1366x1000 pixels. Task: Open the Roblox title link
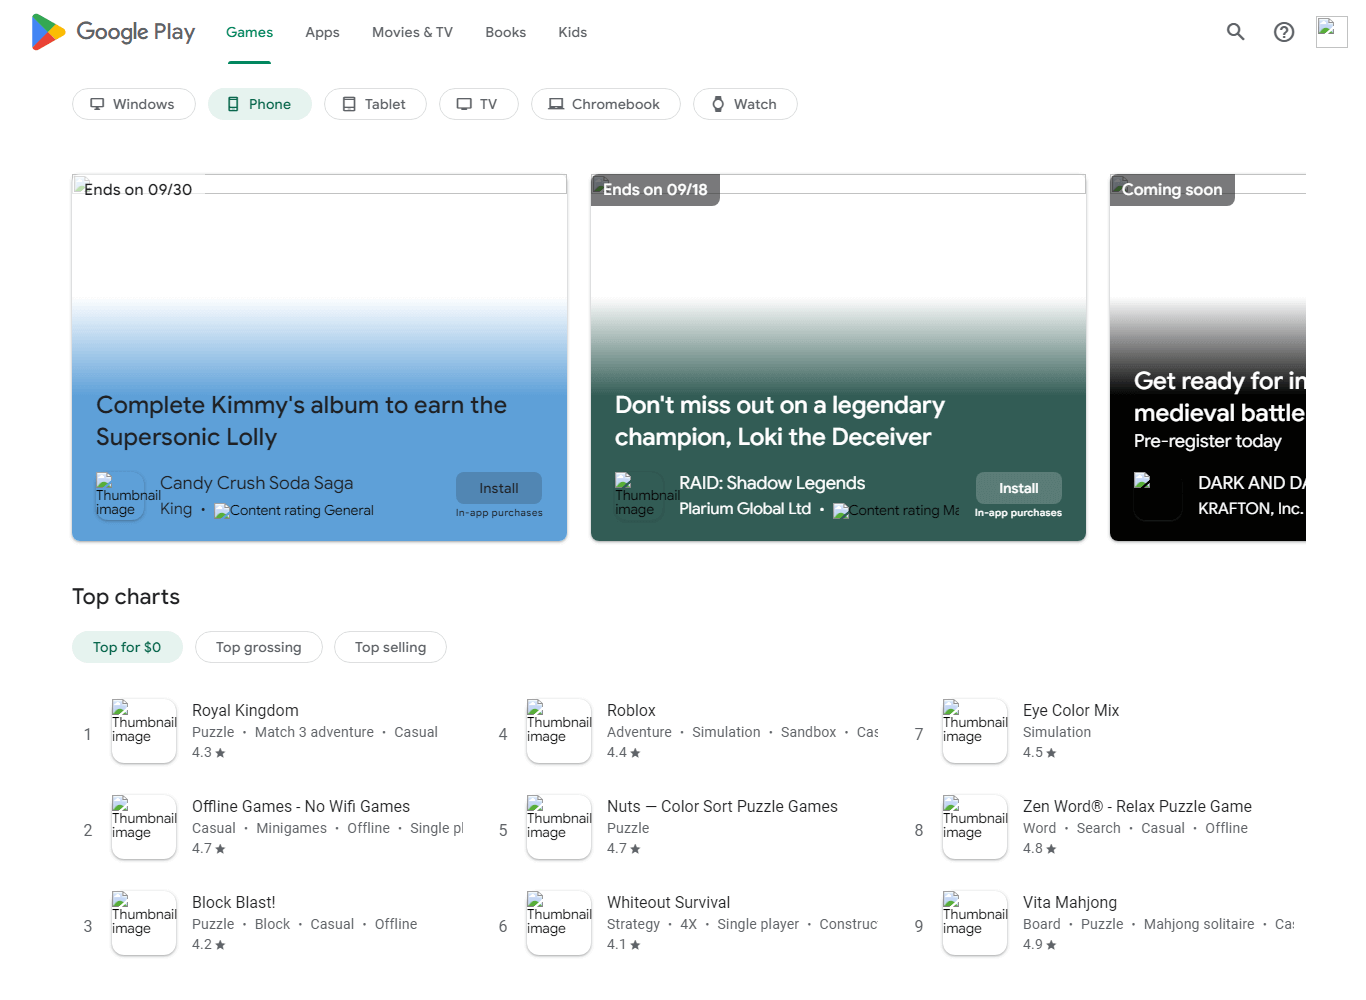tap(631, 710)
